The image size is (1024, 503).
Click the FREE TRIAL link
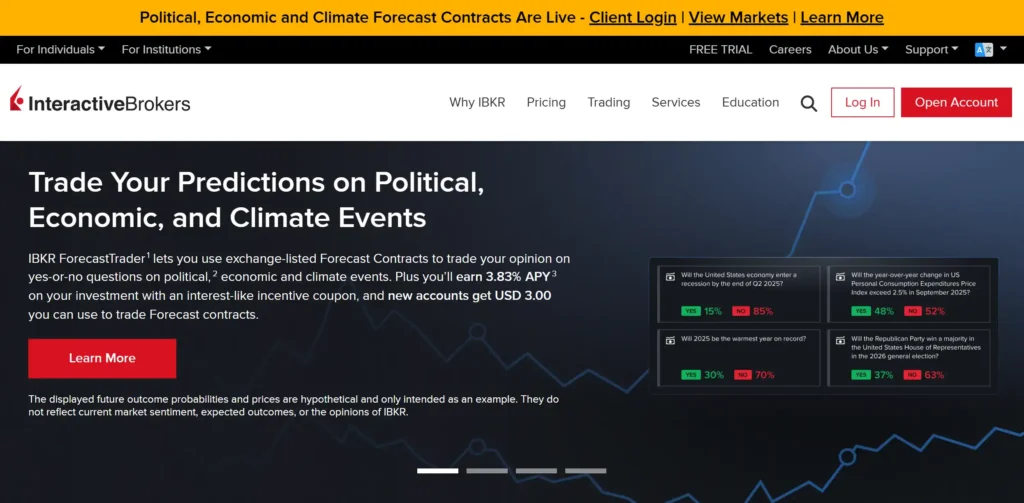(x=720, y=50)
